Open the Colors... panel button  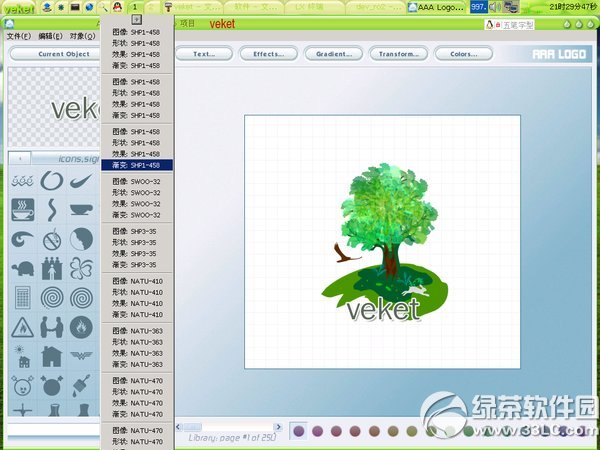click(464, 54)
